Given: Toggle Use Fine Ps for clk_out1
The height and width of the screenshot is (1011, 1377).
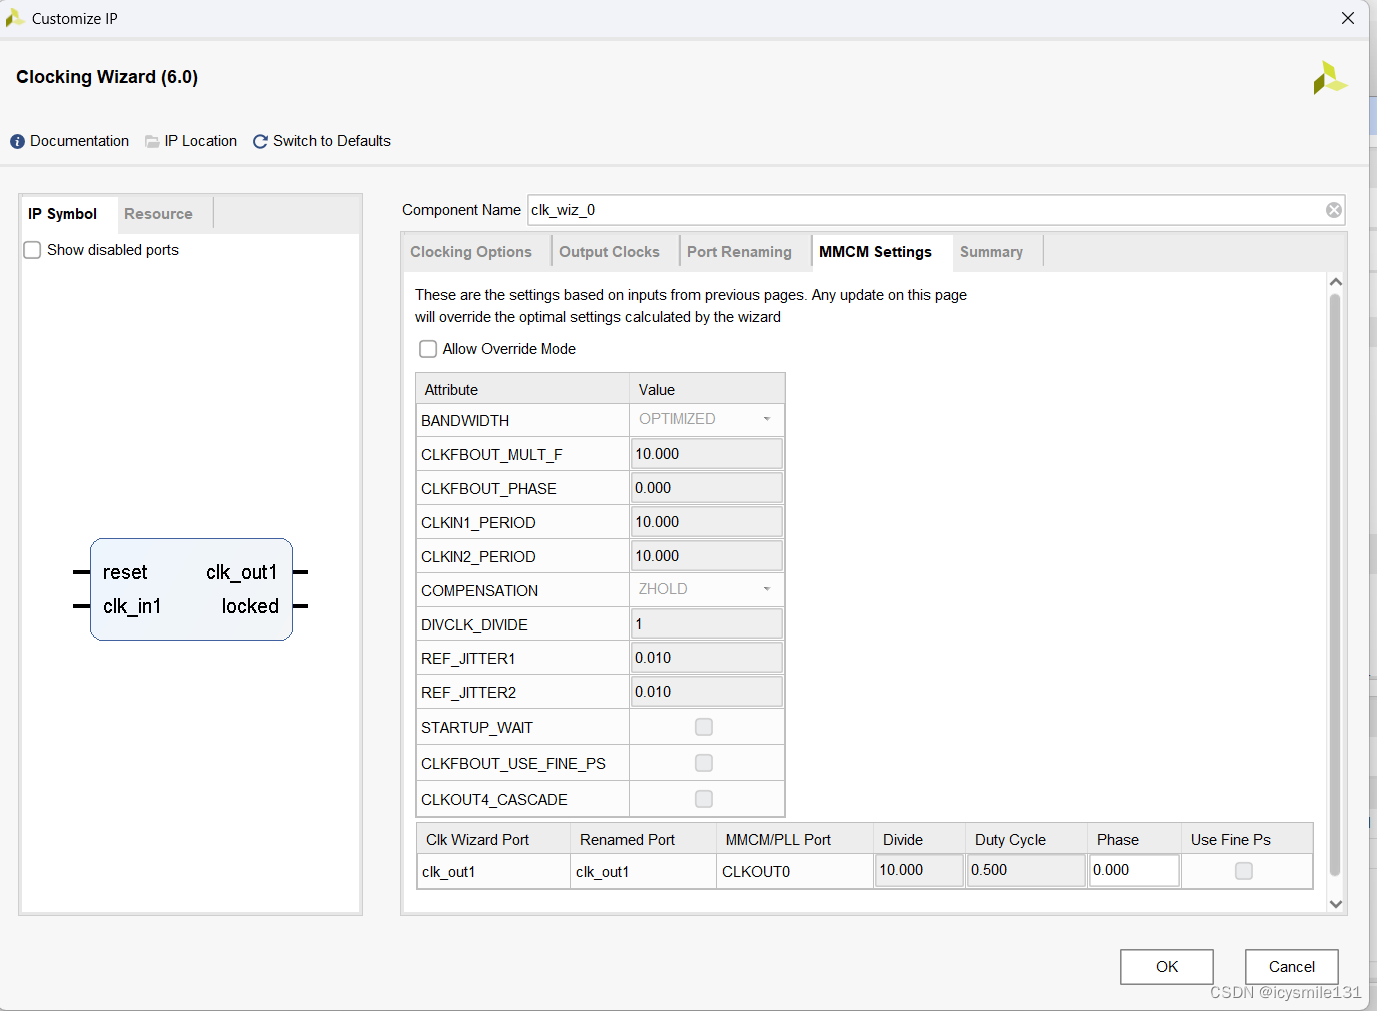Looking at the screenshot, I should click(1244, 871).
